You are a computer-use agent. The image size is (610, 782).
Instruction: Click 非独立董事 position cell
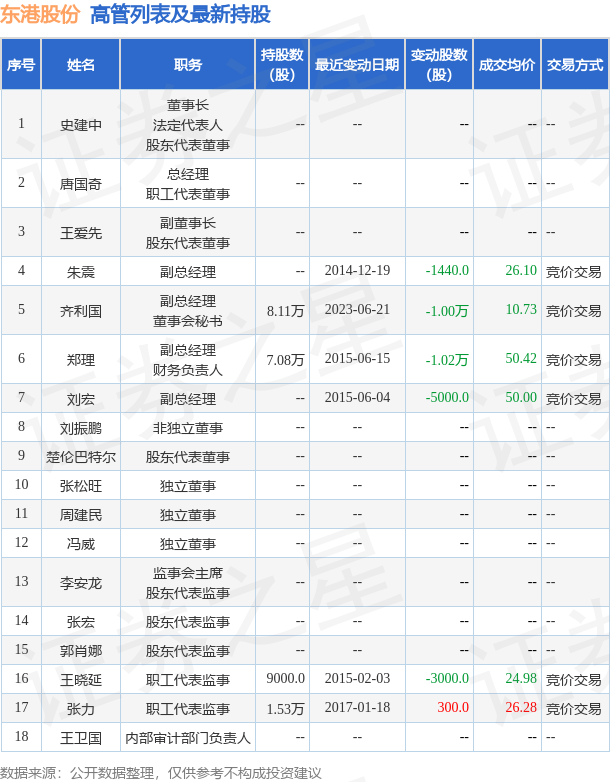(188, 428)
